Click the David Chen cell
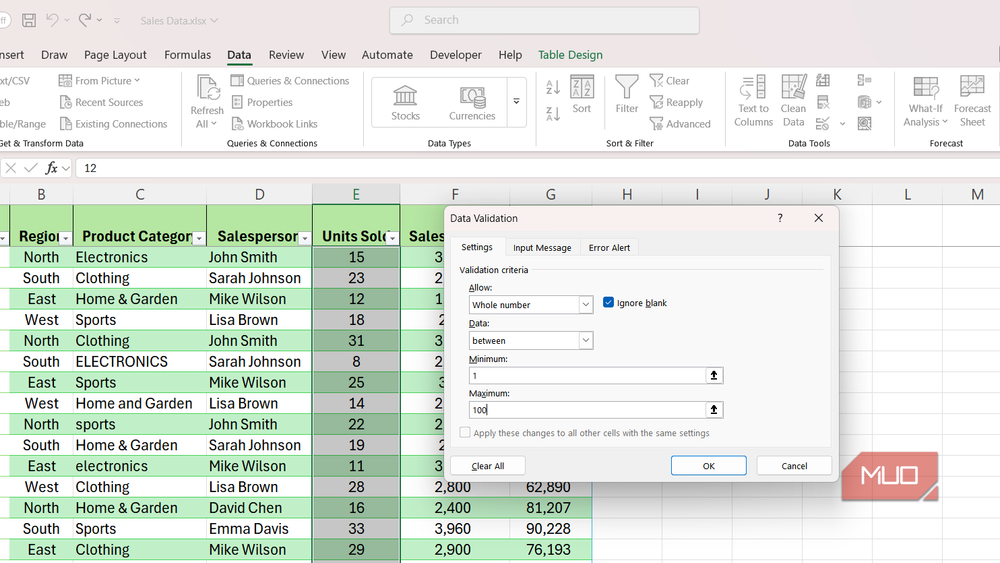Image resolution: width=1000 pixels, height=563 pixels. point(260,508)
